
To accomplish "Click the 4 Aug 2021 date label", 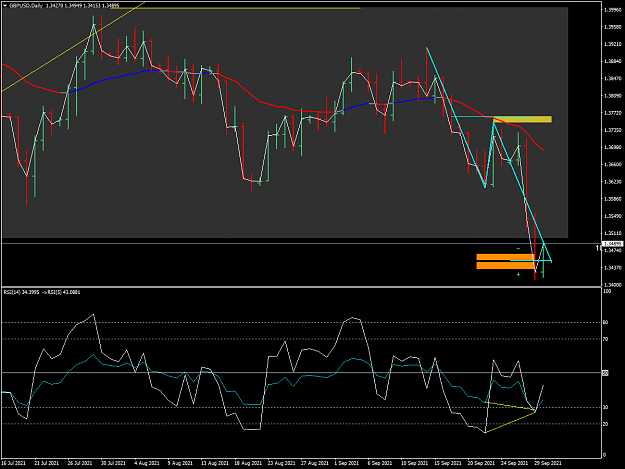I will pyautogui.click(x=147, y=463).
